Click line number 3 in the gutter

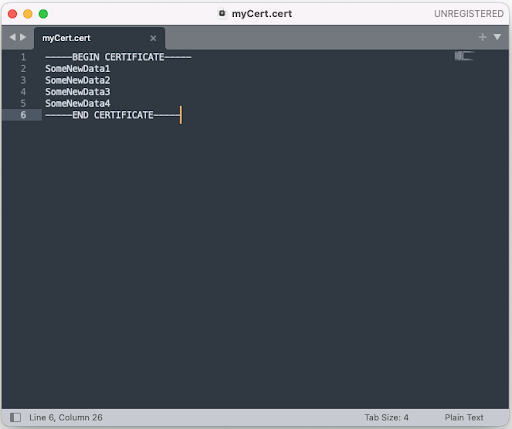pos(23,80)
